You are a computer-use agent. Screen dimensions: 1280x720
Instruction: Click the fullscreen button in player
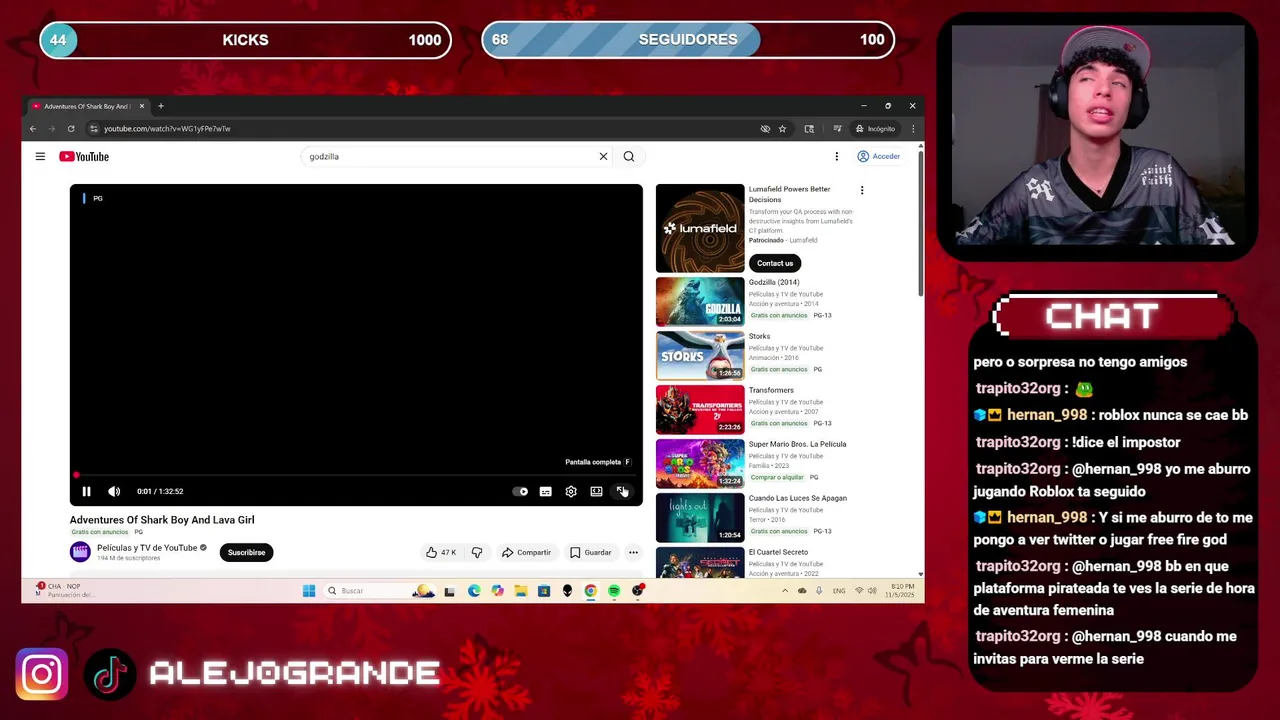(x=622, y=491)
